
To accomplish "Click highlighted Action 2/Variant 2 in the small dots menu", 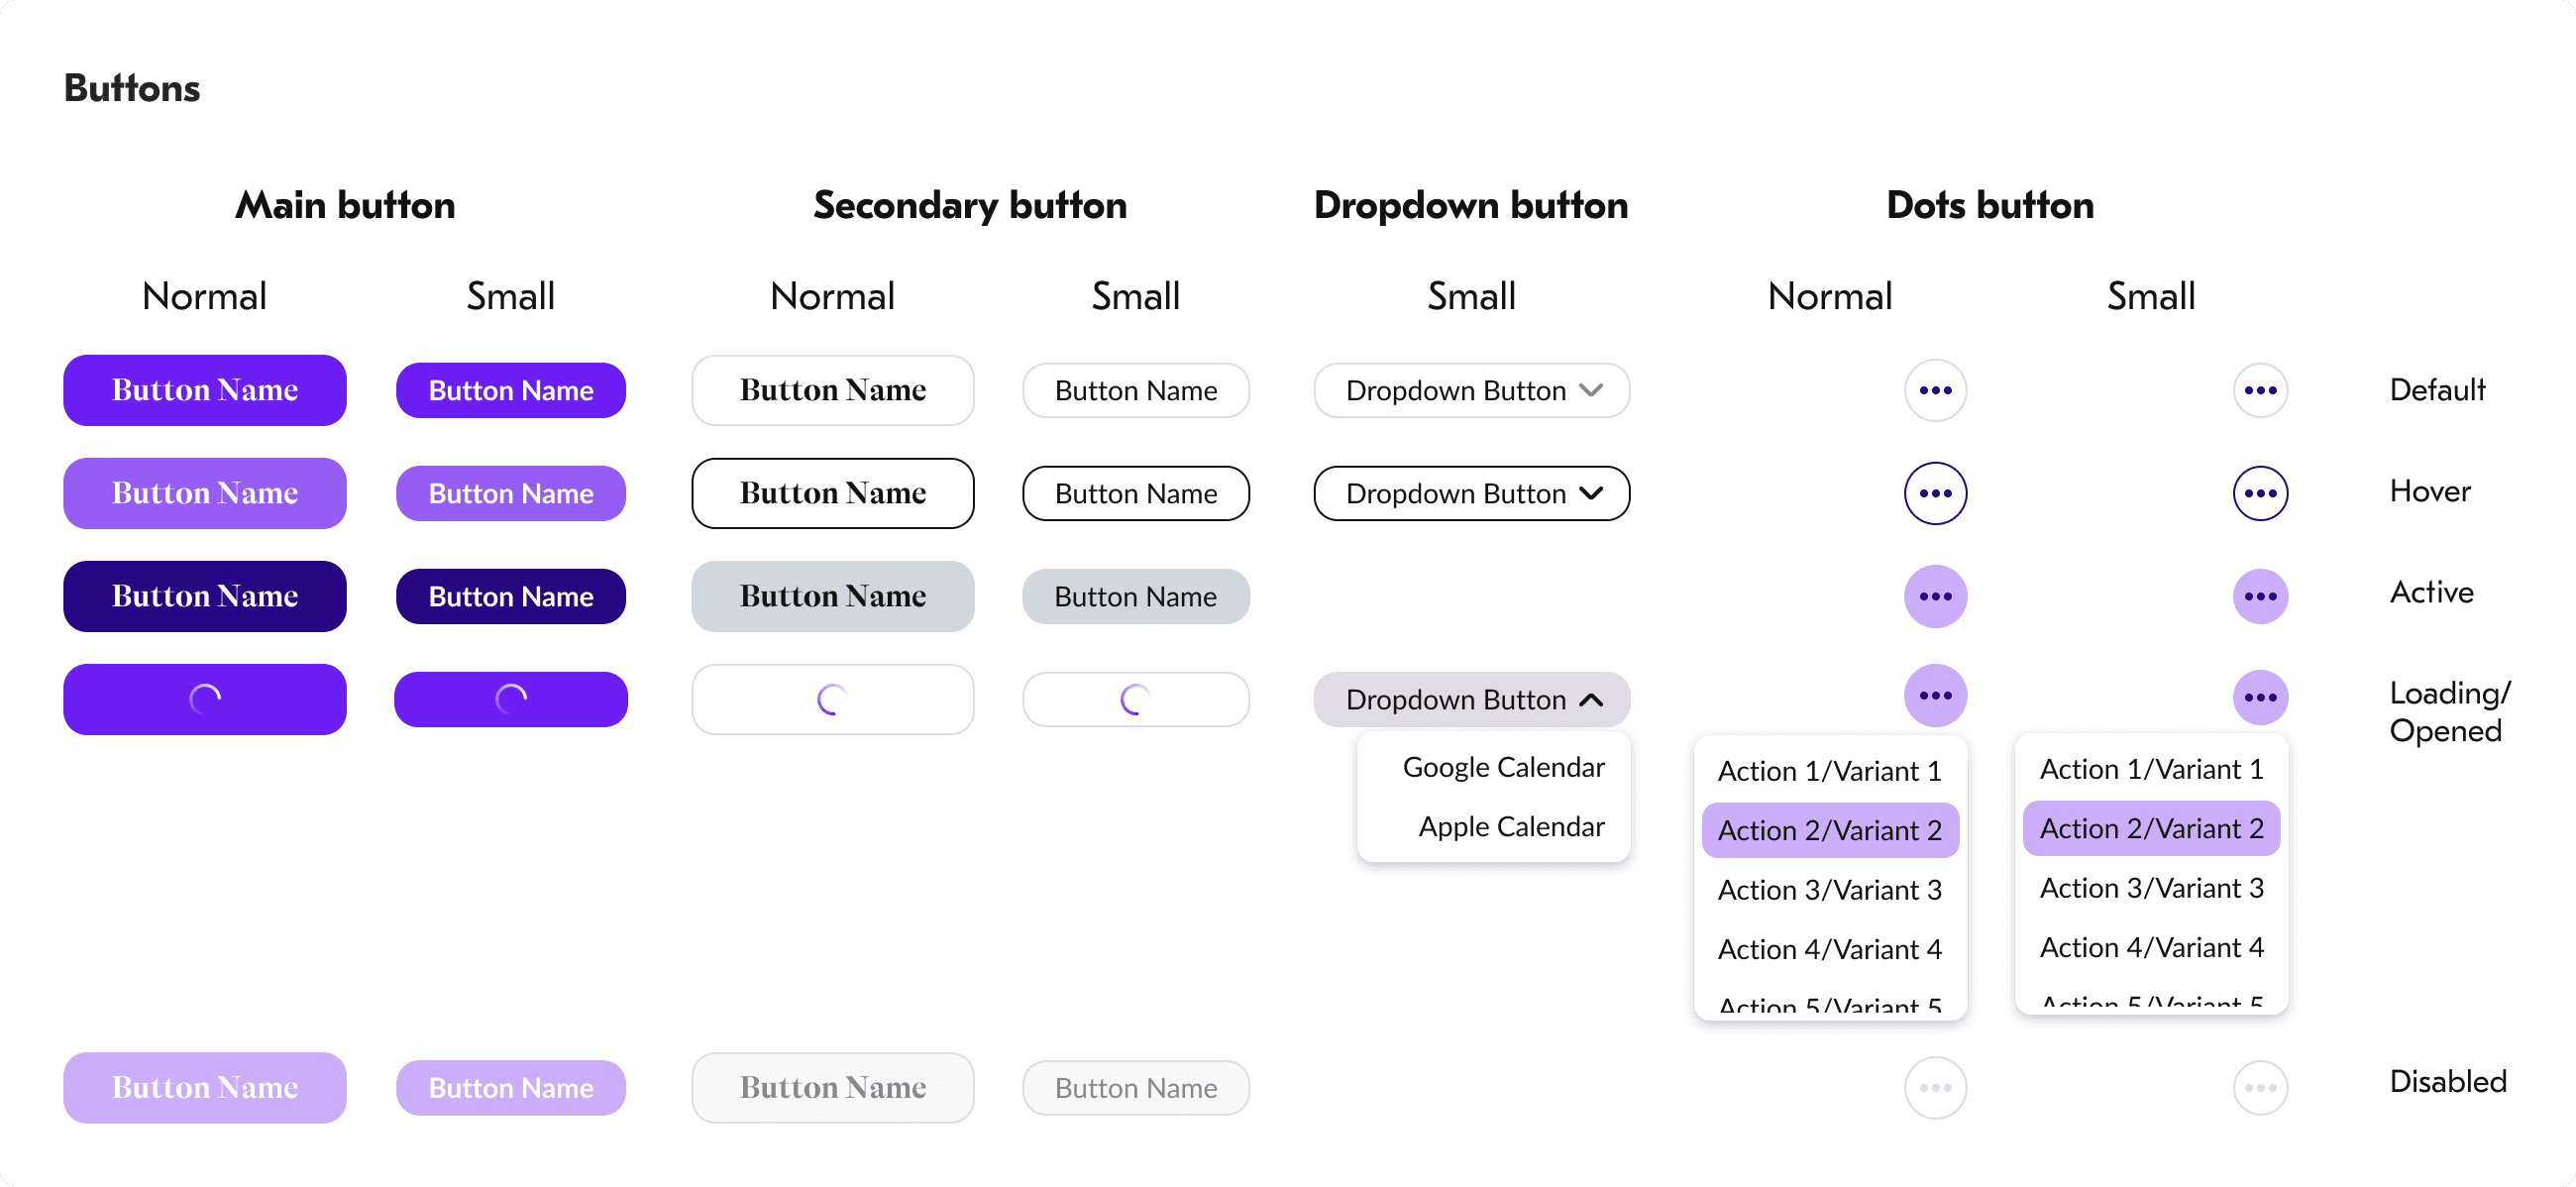I will pos(2150,828).
